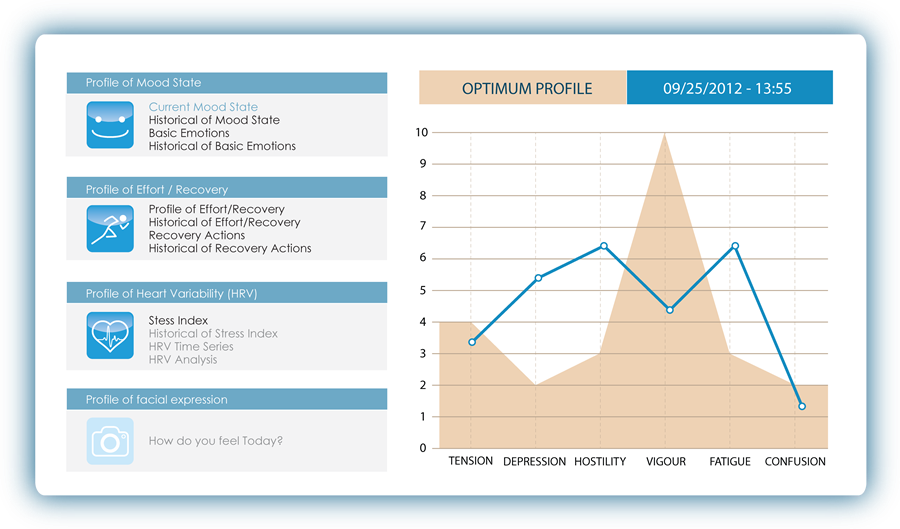
Task: Open Historical of Recovery Actions
Action: point(230,249)
